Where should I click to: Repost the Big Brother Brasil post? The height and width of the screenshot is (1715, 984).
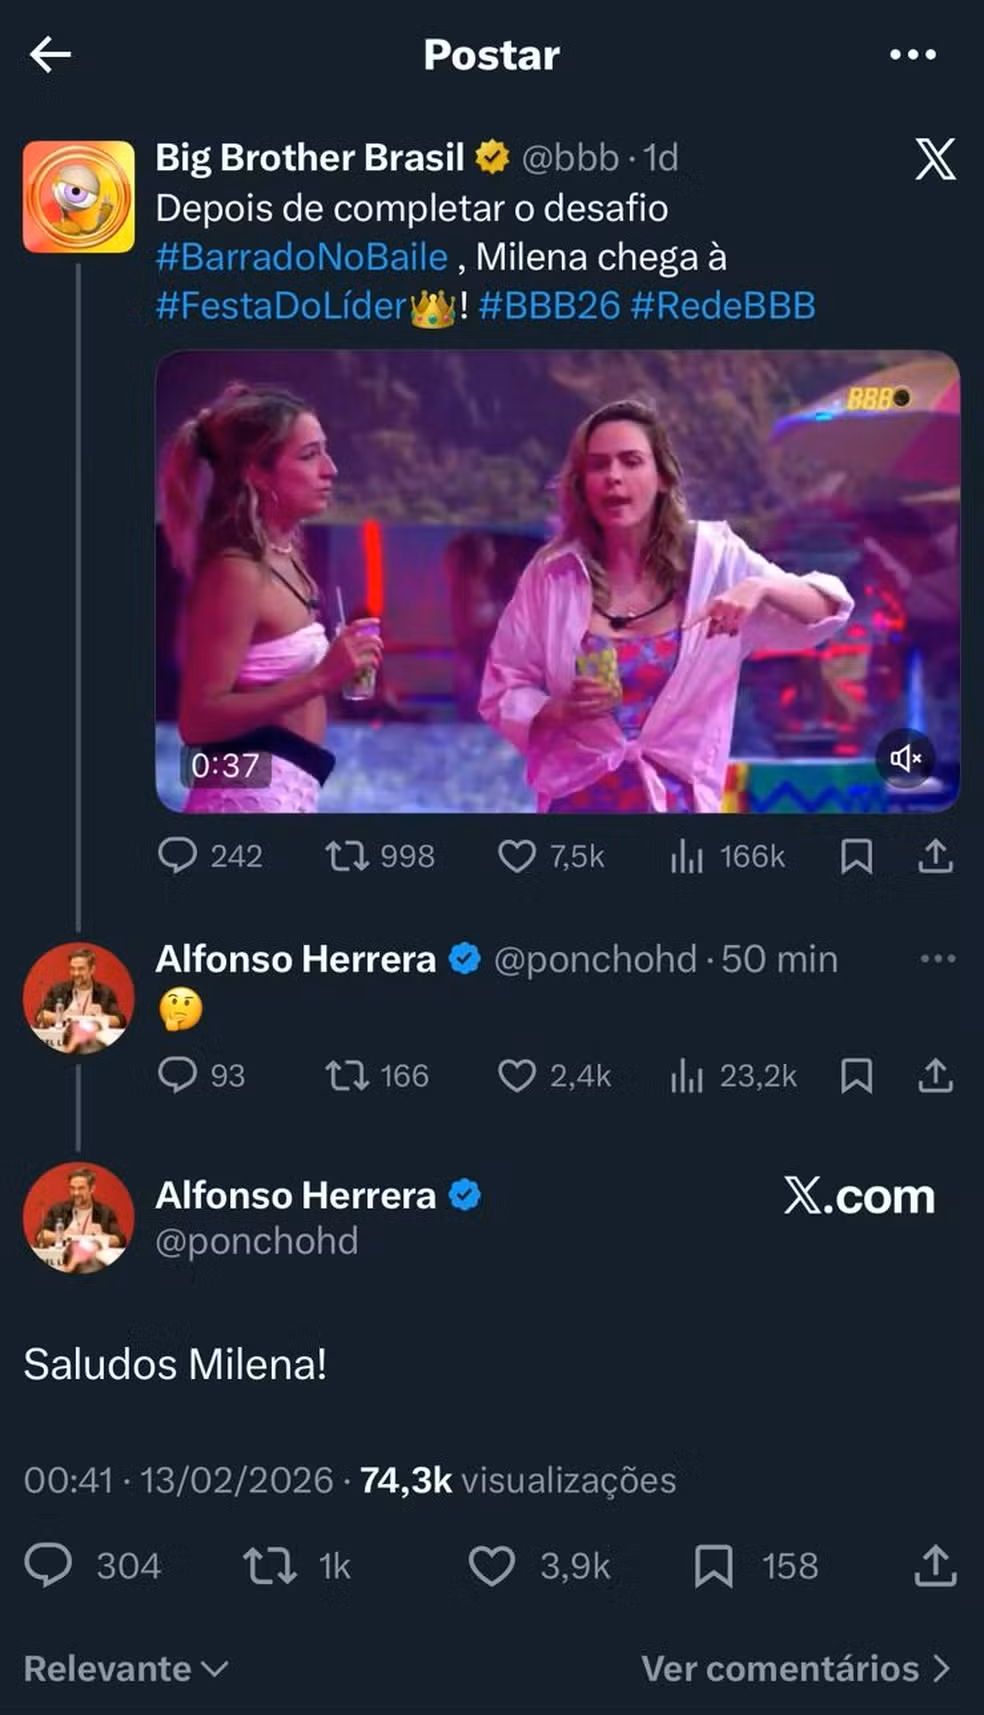pyautogui.click(x=347, y=856)
